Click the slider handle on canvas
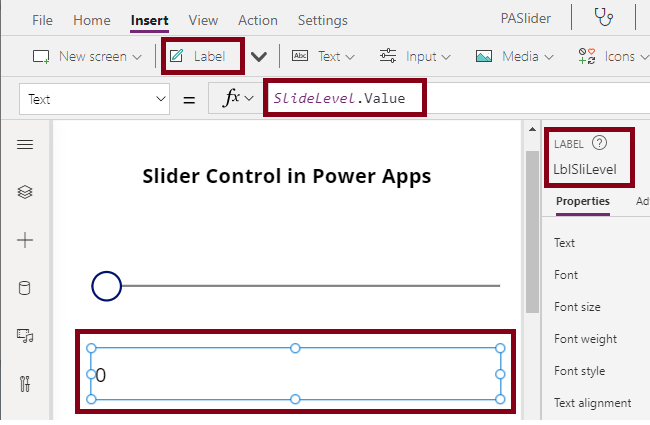This screenshot has height=425, width=650. (x=106, y=286)
